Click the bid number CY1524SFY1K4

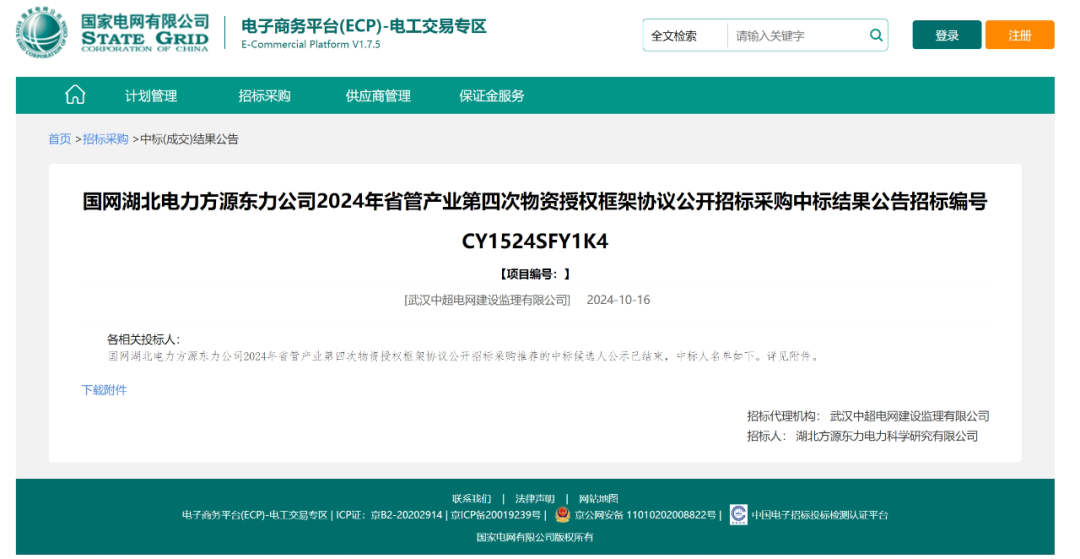[x=535, y=242]
